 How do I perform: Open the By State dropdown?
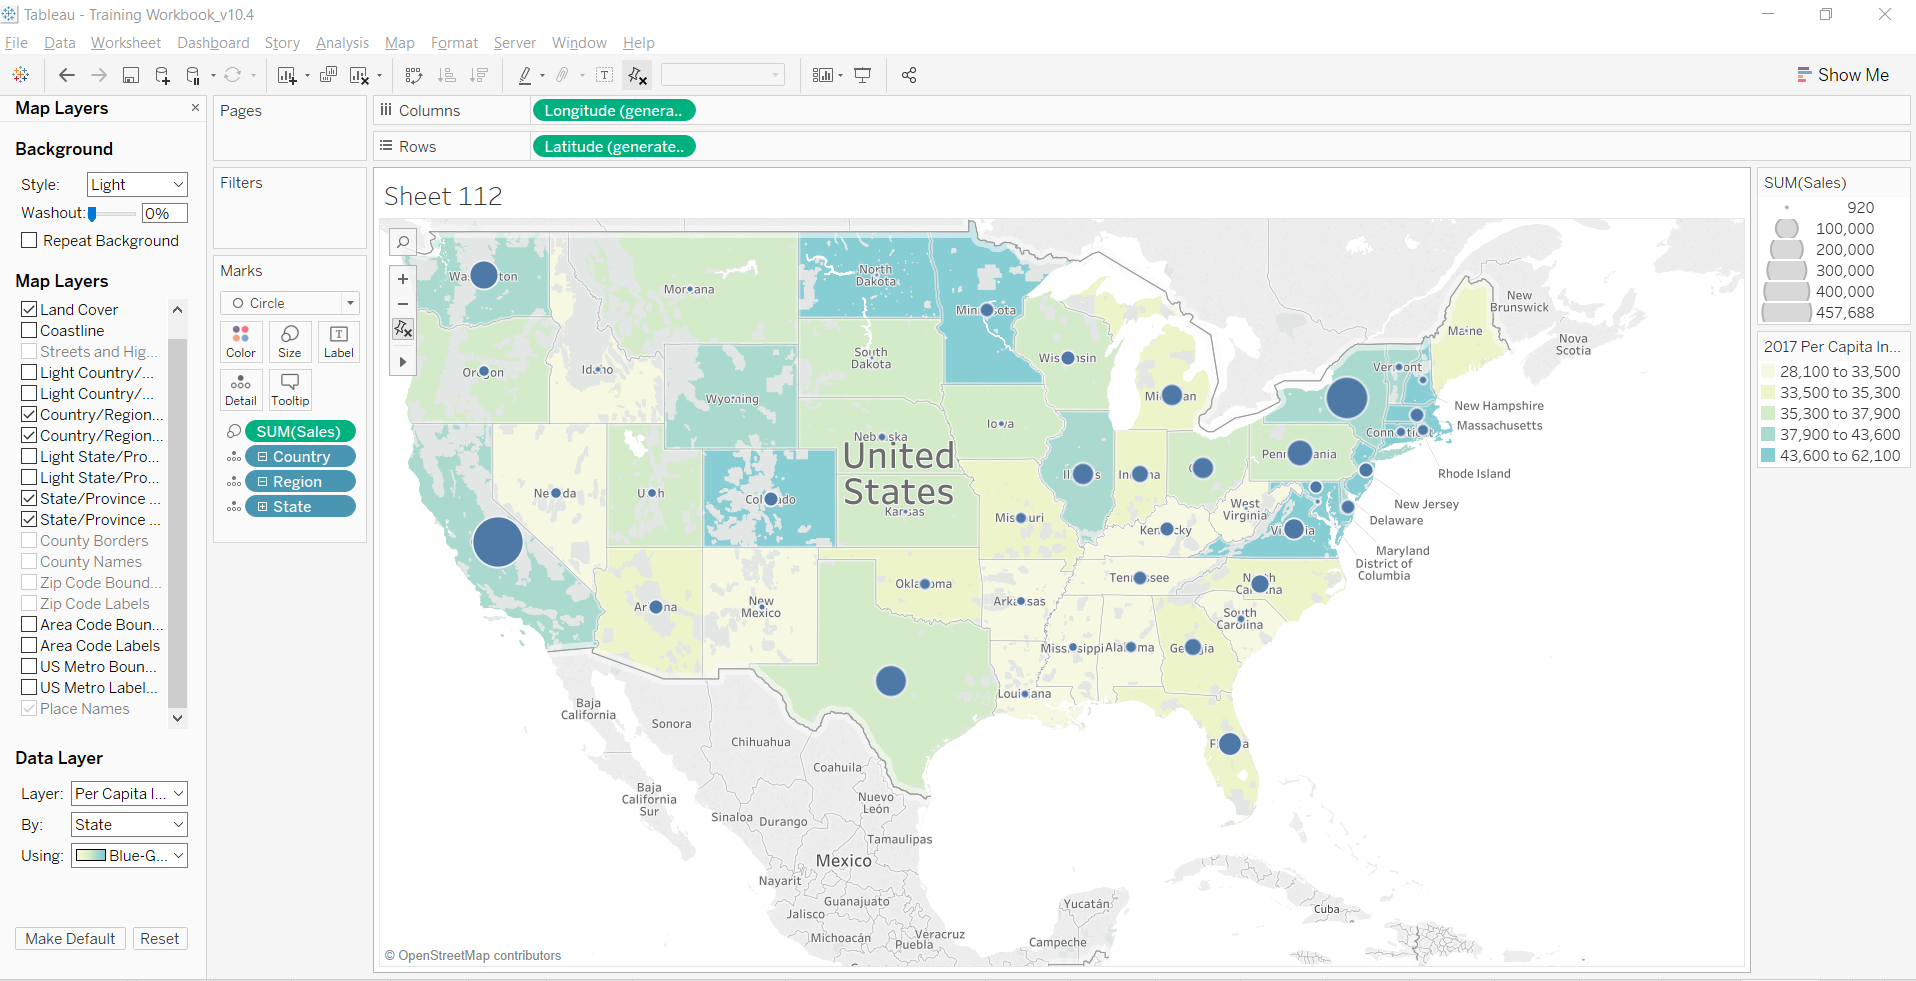pos(129,825)
